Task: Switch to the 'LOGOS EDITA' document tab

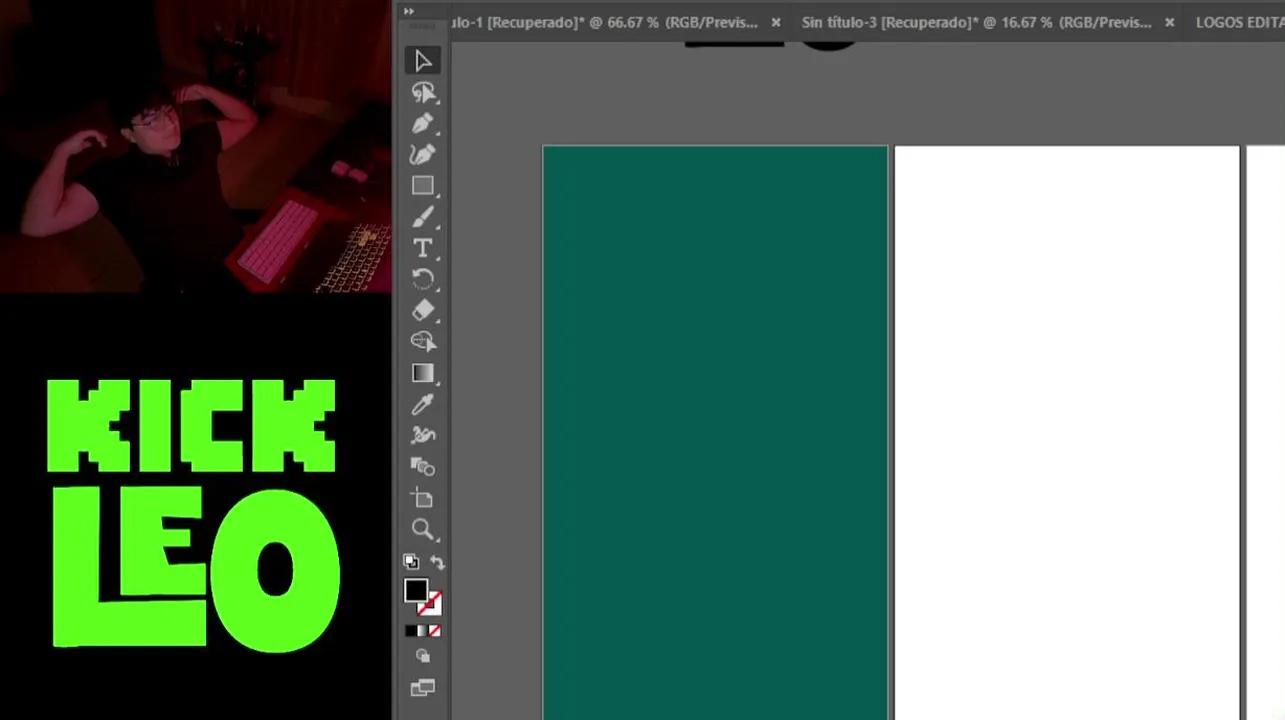Action: point(1239,22)
